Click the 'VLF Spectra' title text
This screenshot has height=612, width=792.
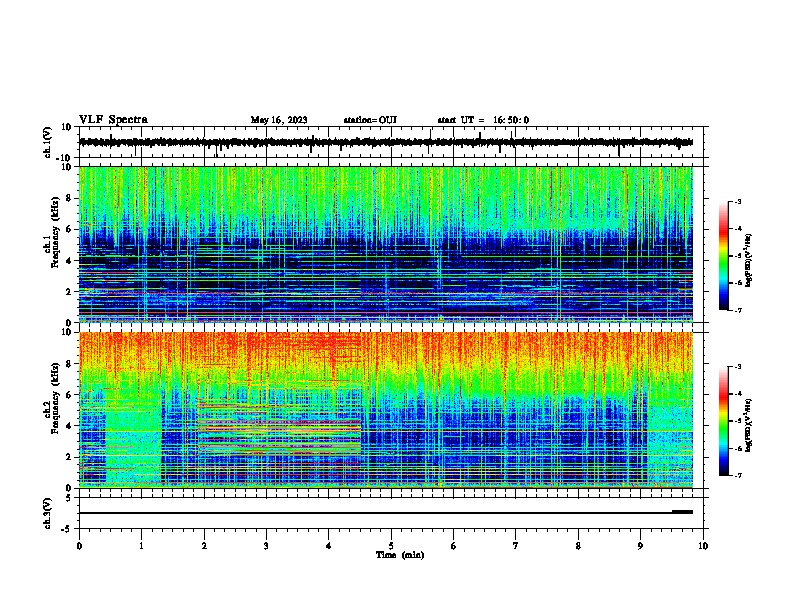tap(113, 120)
